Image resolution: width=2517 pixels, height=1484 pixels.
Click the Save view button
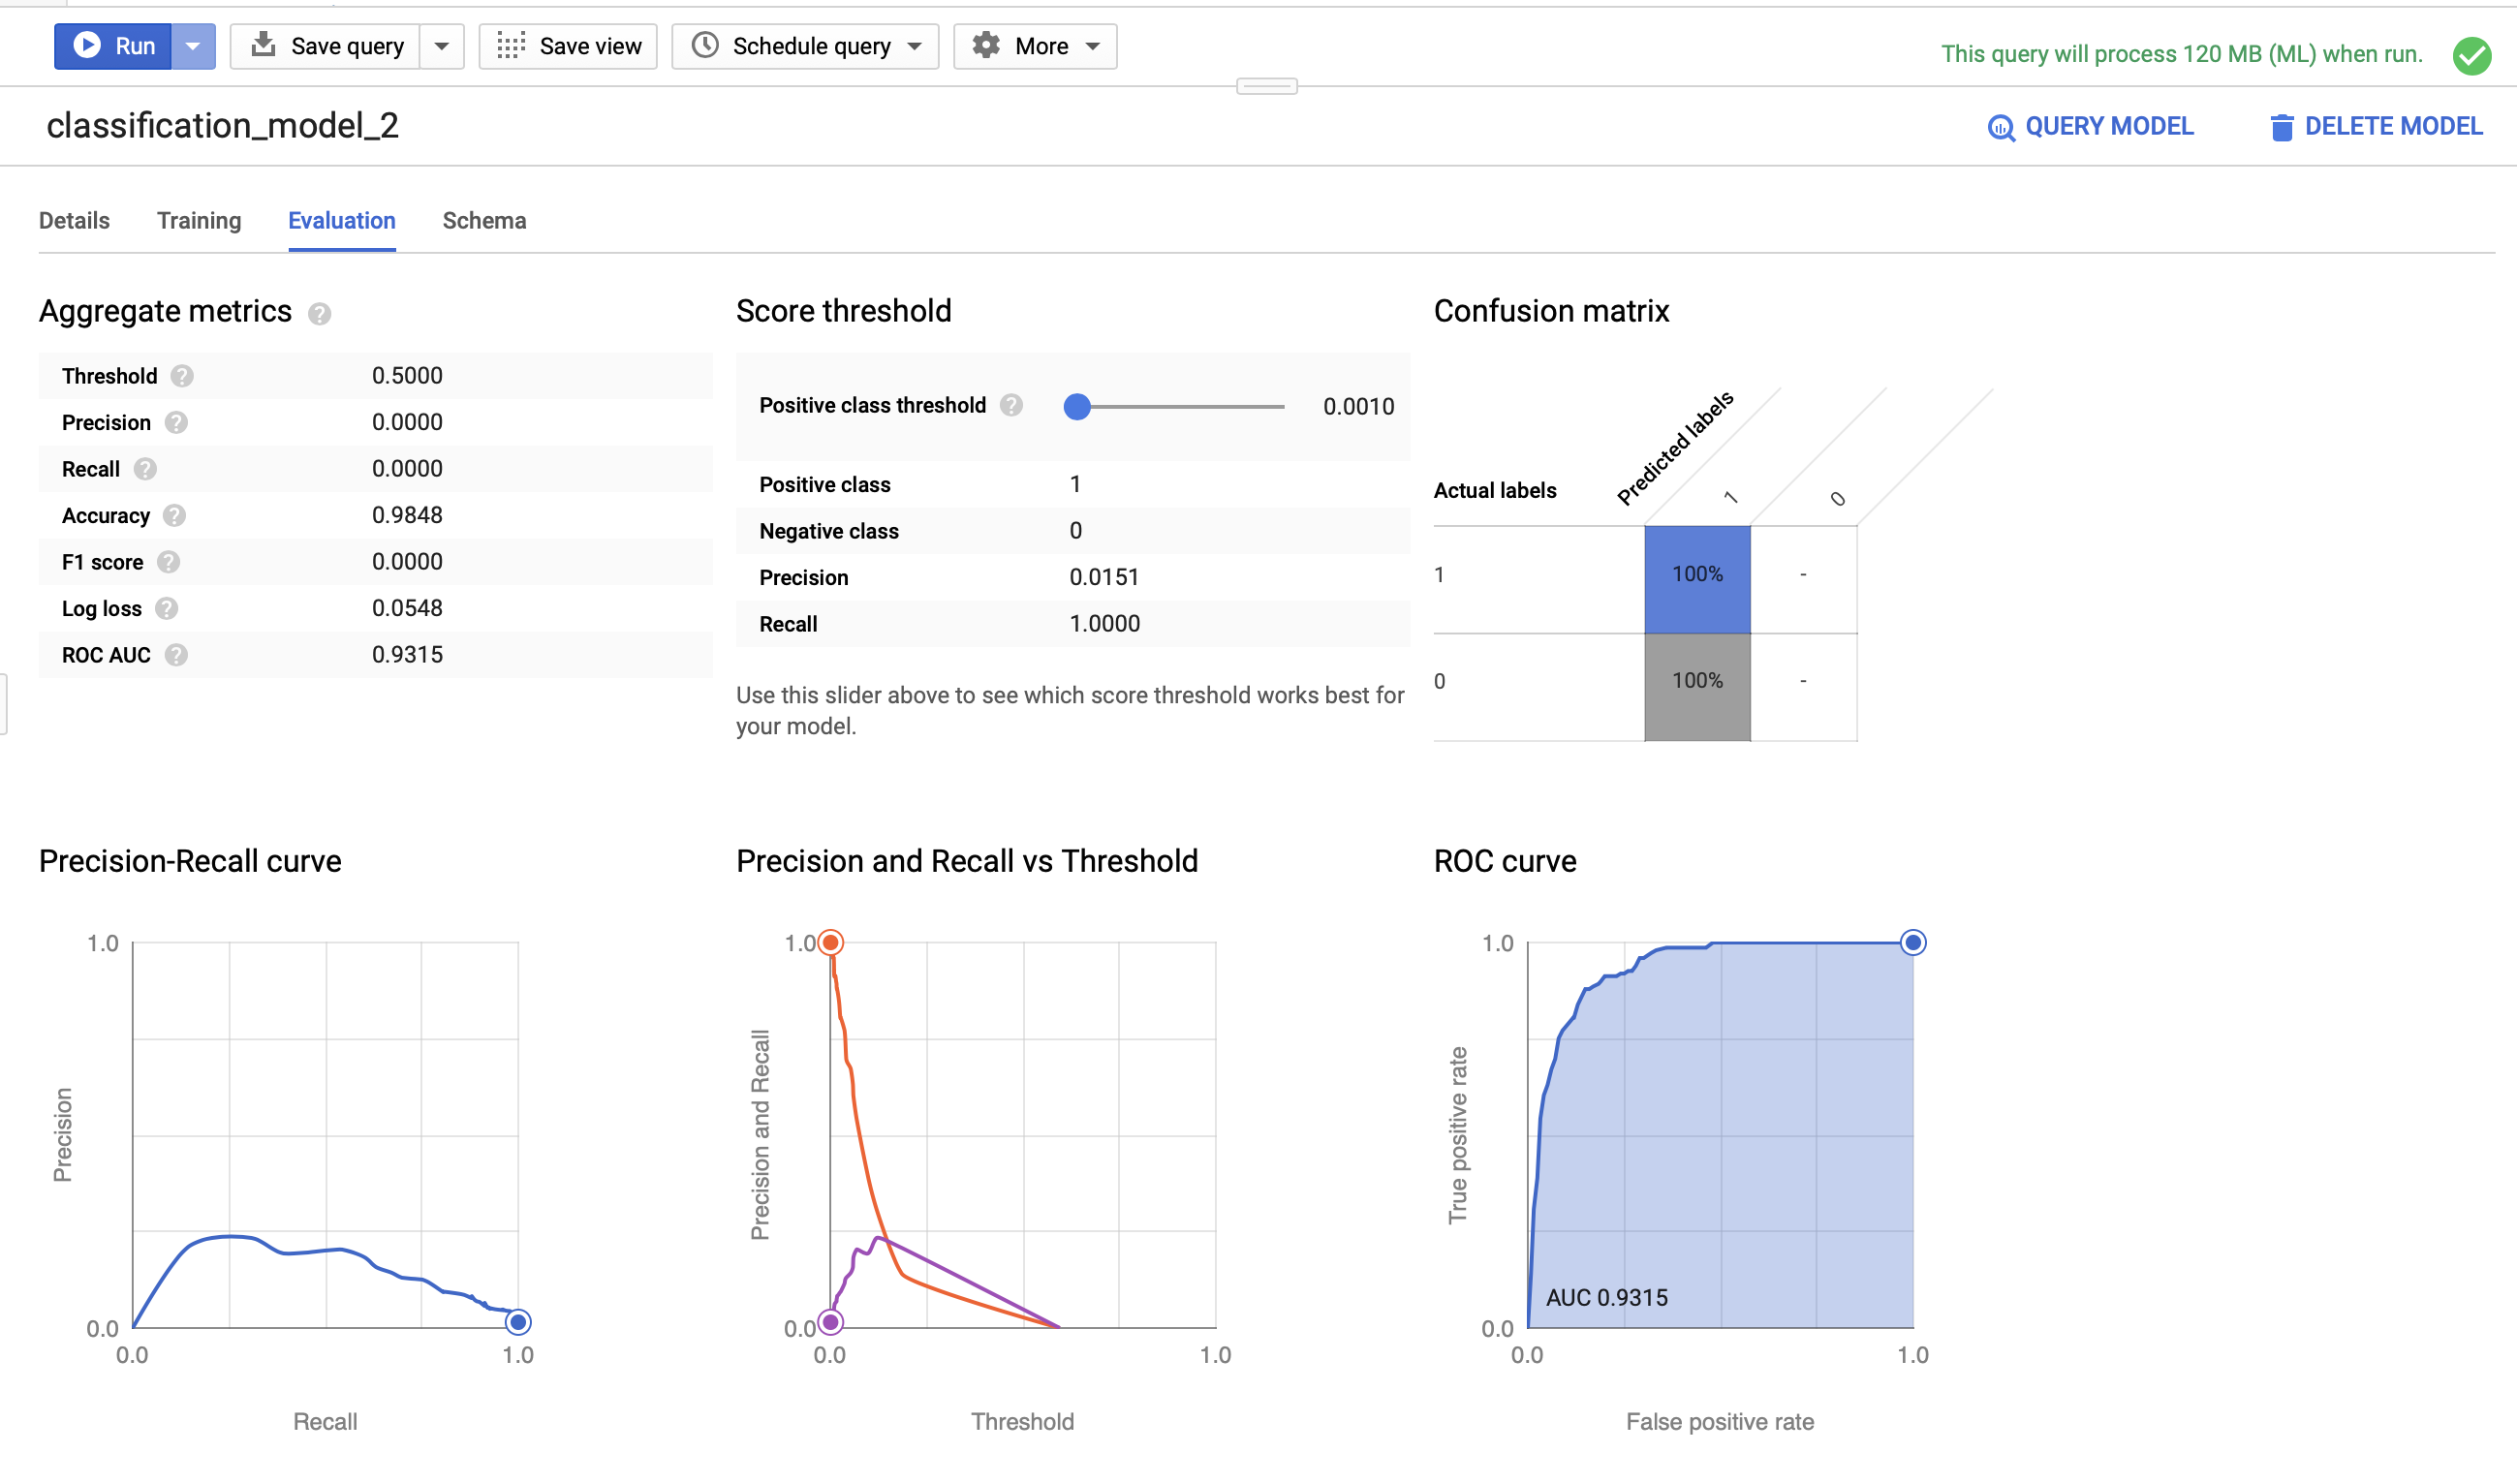(x=568, y=46)
